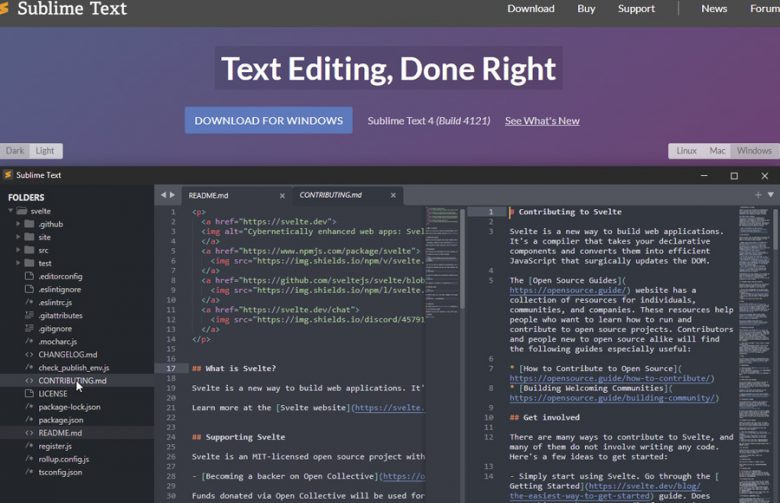Click the .gitattributes file icon

click(x=29, y=315)
